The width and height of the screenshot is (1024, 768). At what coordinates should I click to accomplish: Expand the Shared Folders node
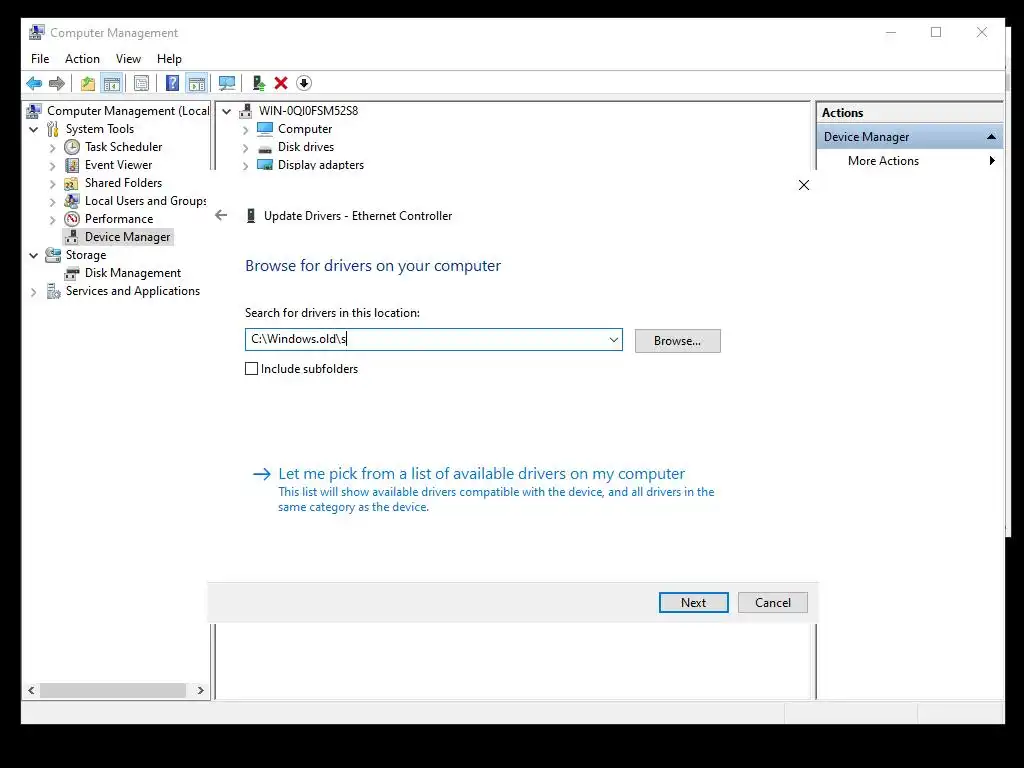(52, 184)
